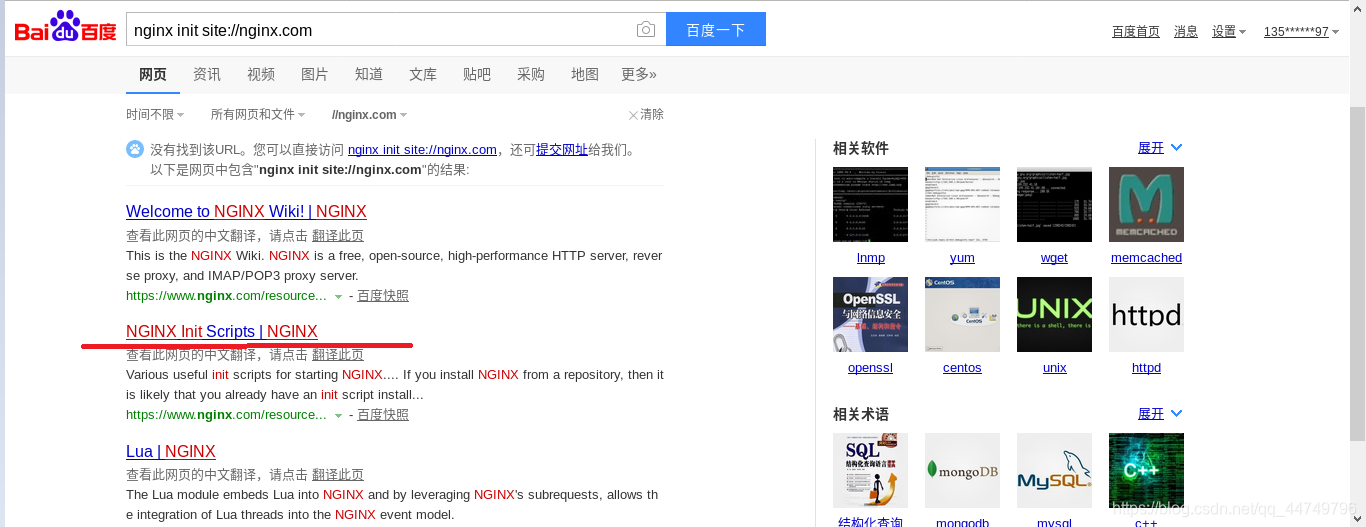This screenshot has width=1366, height=527.
Task: Open the 提交网址 link
Action: 562,150
